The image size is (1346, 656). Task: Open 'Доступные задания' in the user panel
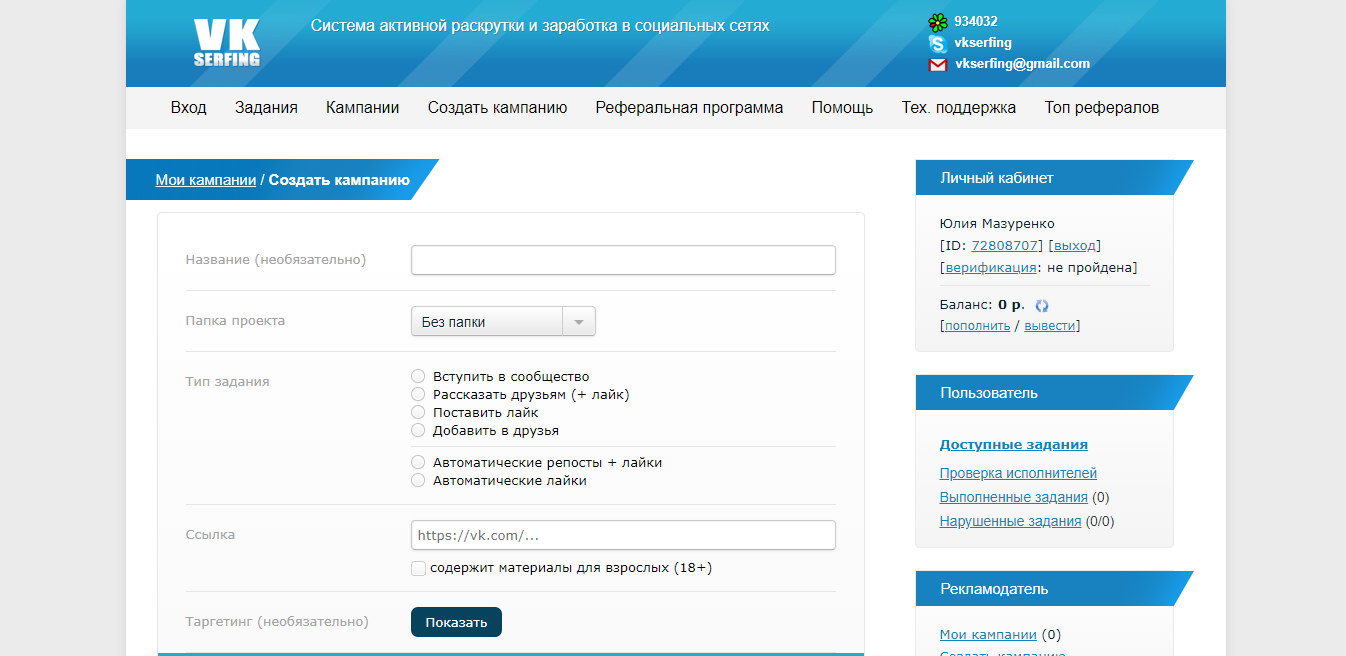[1014, 444]
